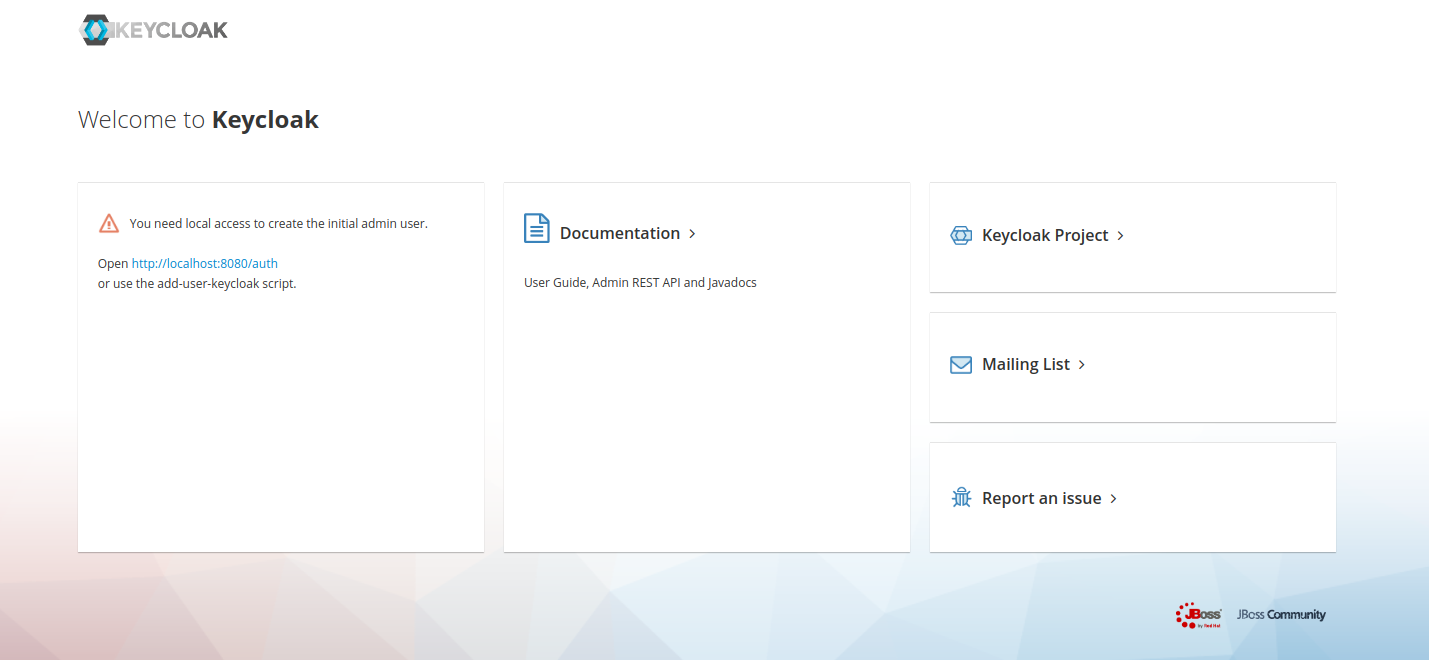Click 'or use the add-user-keycloak script.' text
The image size is (1429, 660).
(x=197, y=284)
